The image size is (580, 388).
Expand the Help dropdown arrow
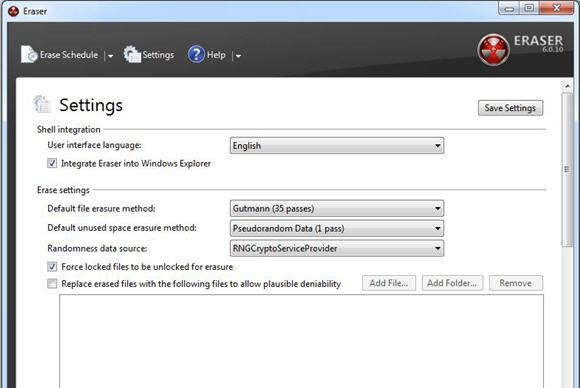pyautogui.click(x=238, y=56)
